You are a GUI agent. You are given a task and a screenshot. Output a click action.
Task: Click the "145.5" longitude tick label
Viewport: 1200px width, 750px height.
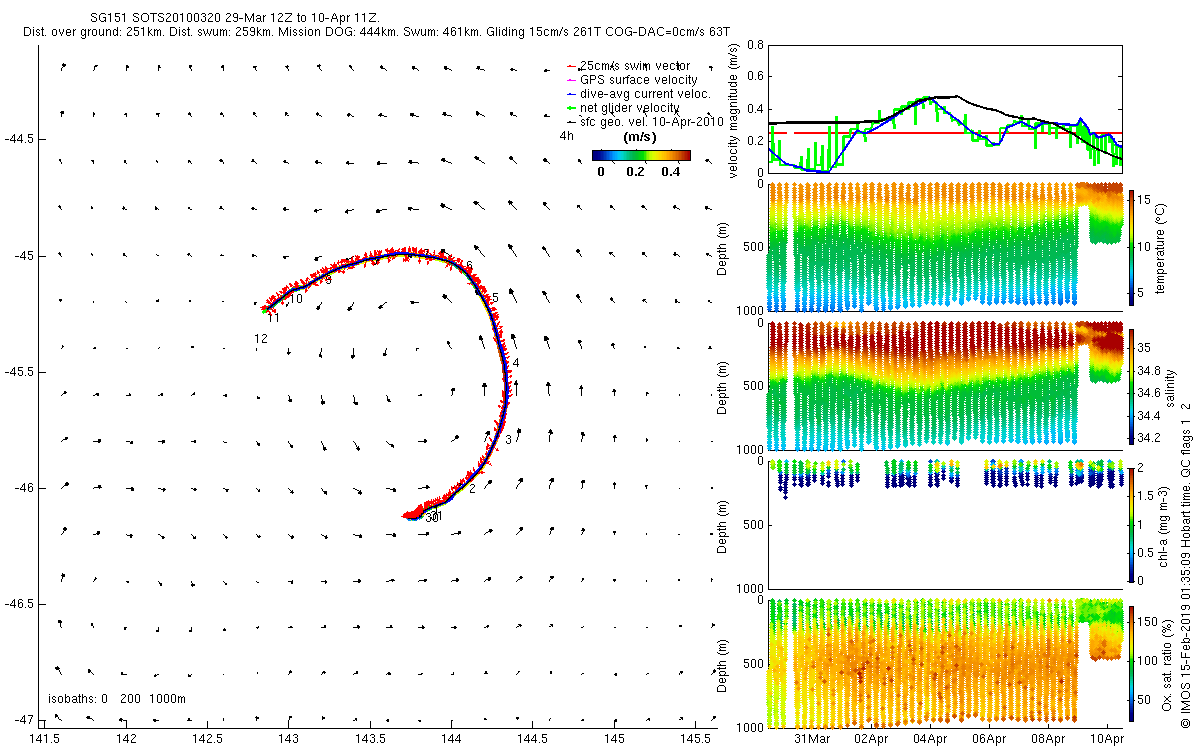(695, 739)
